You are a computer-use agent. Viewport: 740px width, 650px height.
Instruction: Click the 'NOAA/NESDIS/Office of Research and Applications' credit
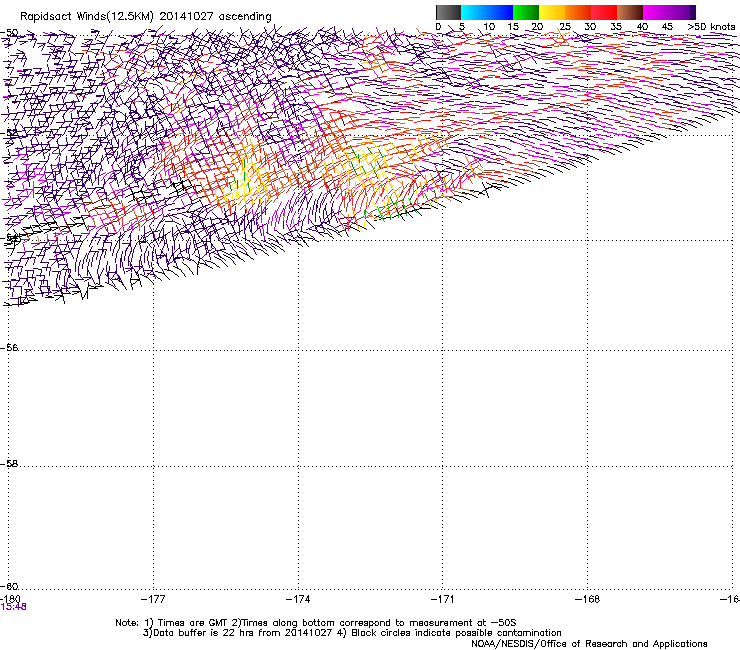coord(589,644)
